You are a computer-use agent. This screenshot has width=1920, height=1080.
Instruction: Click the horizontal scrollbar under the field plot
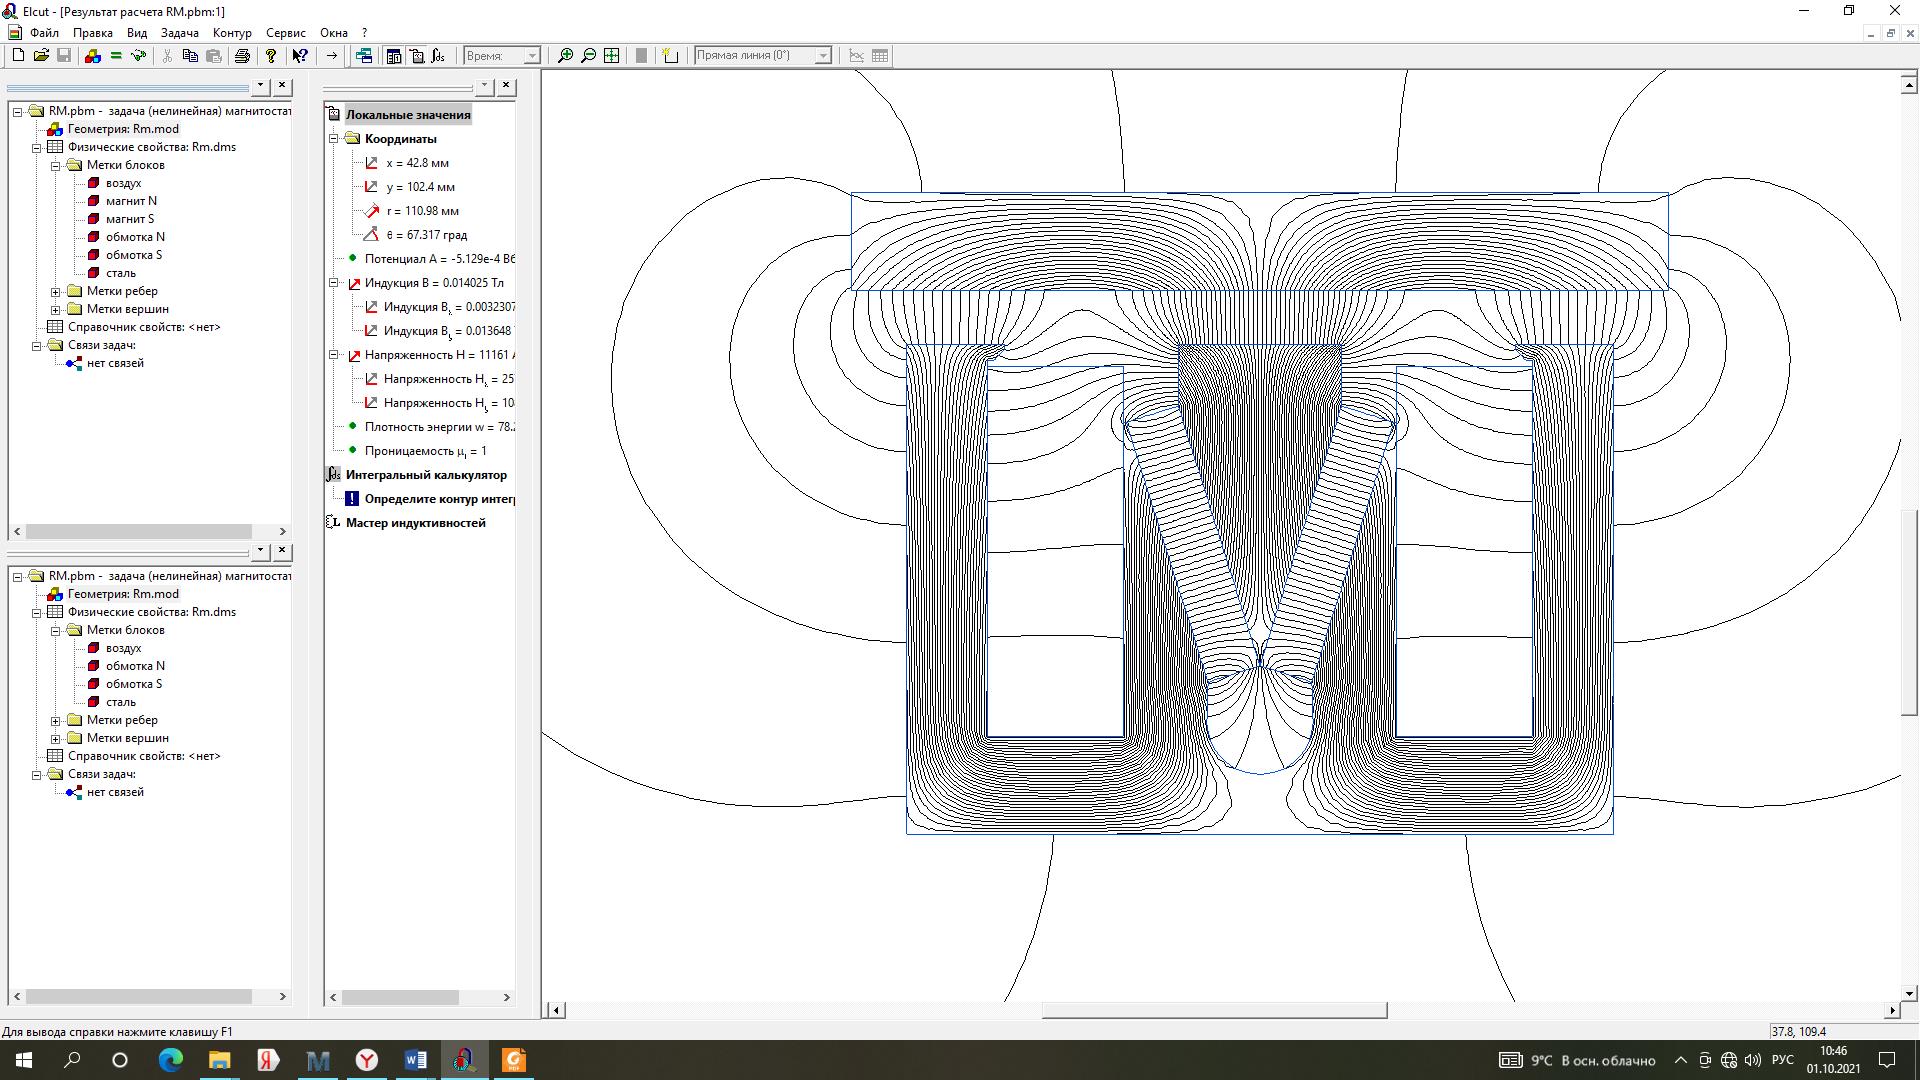[x=1213, y=1011]
